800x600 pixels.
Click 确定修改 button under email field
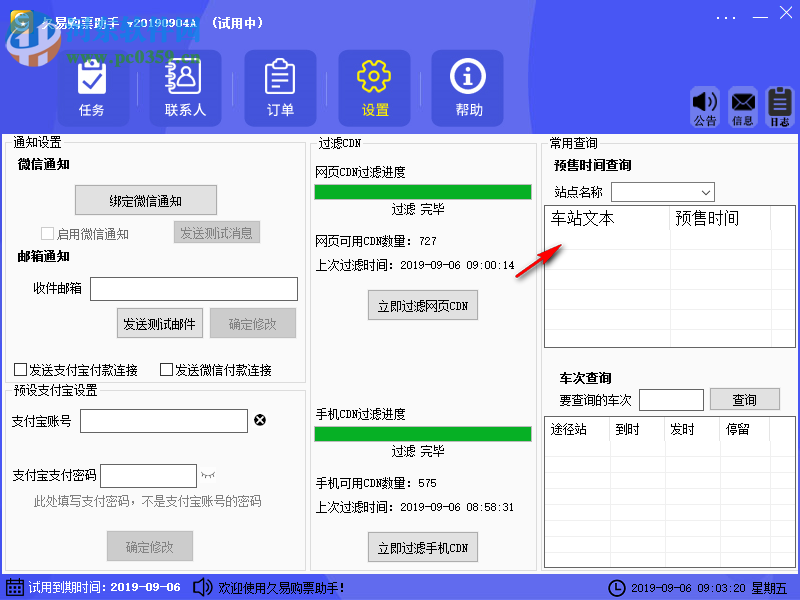(253, 323)
